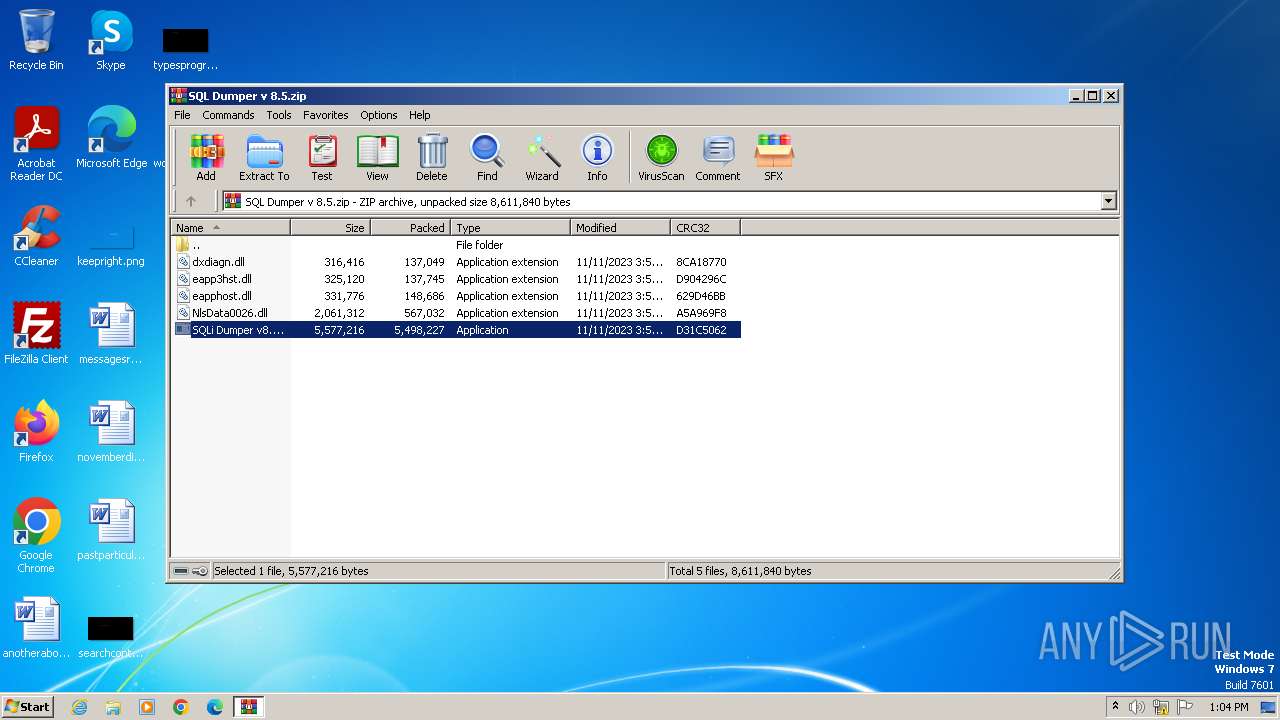
Task: Select the NlsData0026.dll file row
Action: click(x=456, y=313)
